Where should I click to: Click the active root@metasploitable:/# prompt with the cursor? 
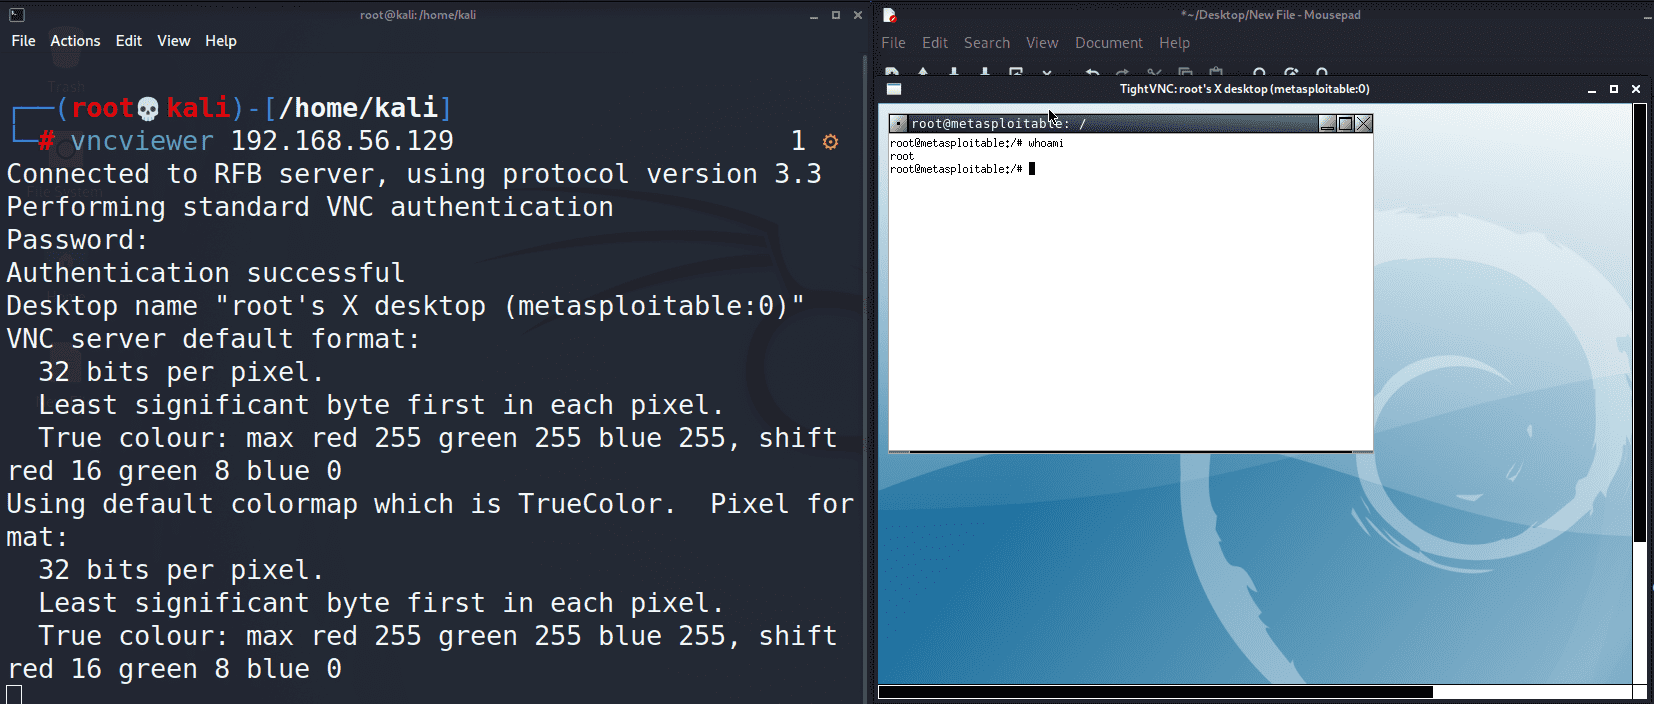[x=962, y=169]
